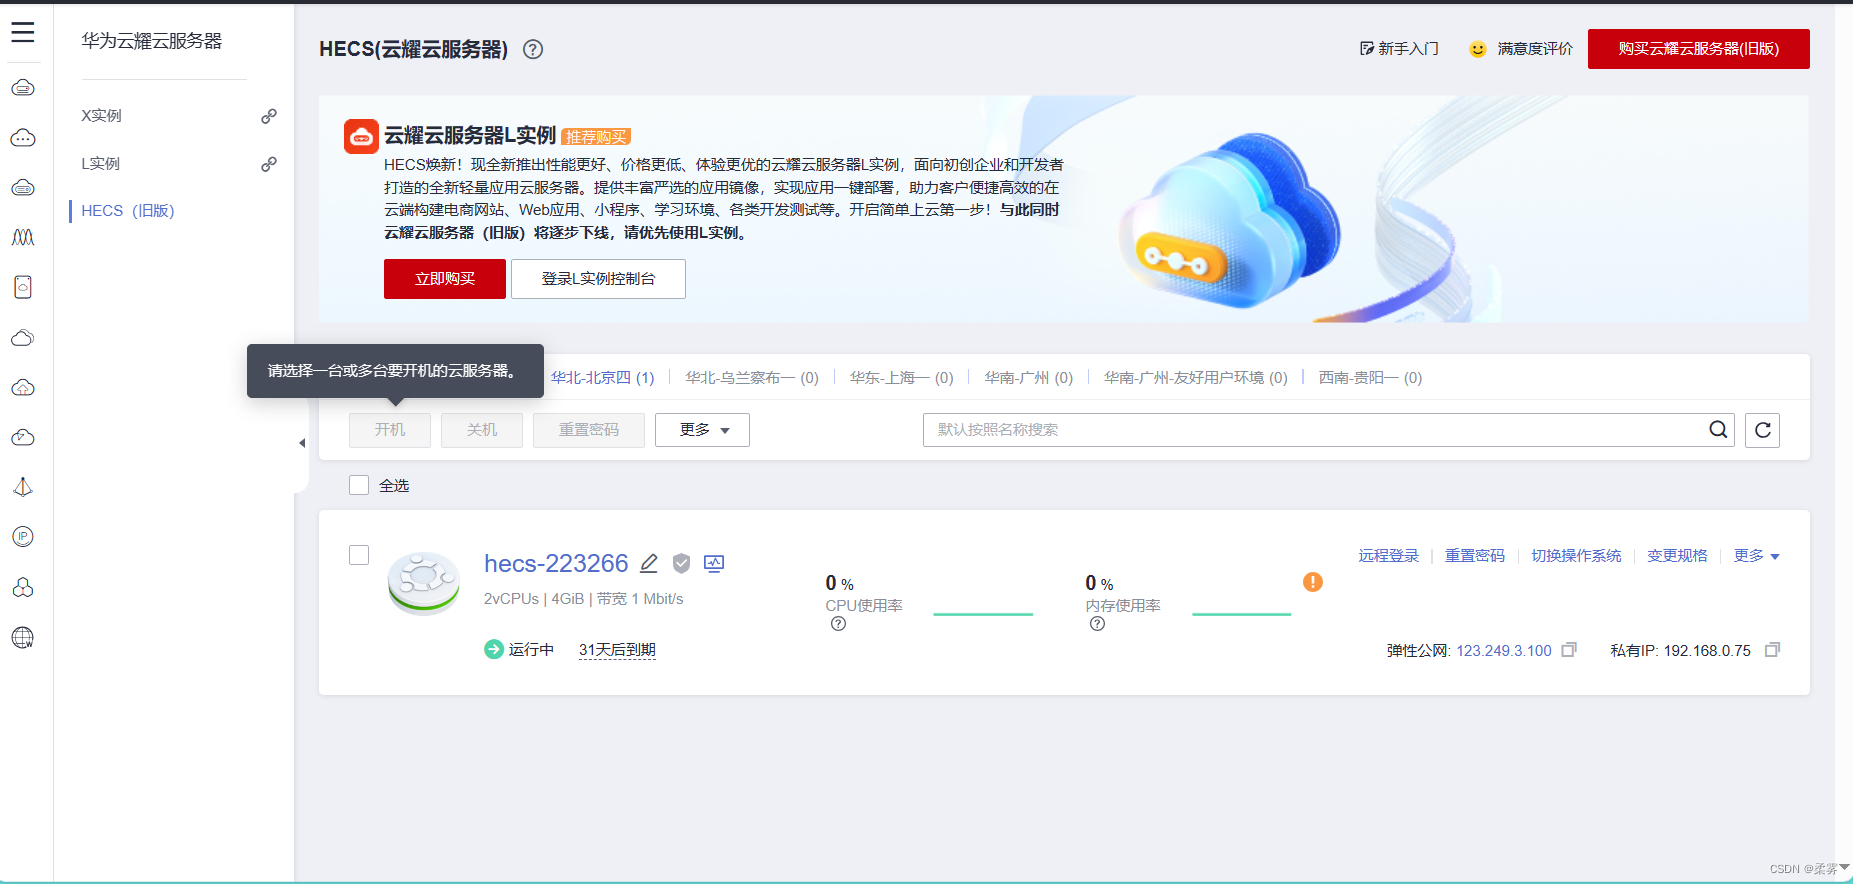Click the 登录L实例控制台 button
1853x884 pixels.
(598, 279)
